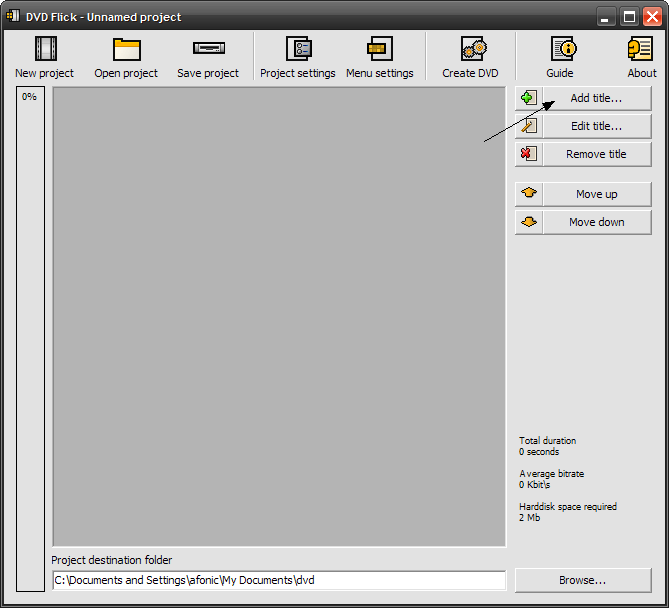Click the "0 Kbit\s" value
This screenshot has height=608, width=669.
535,485
